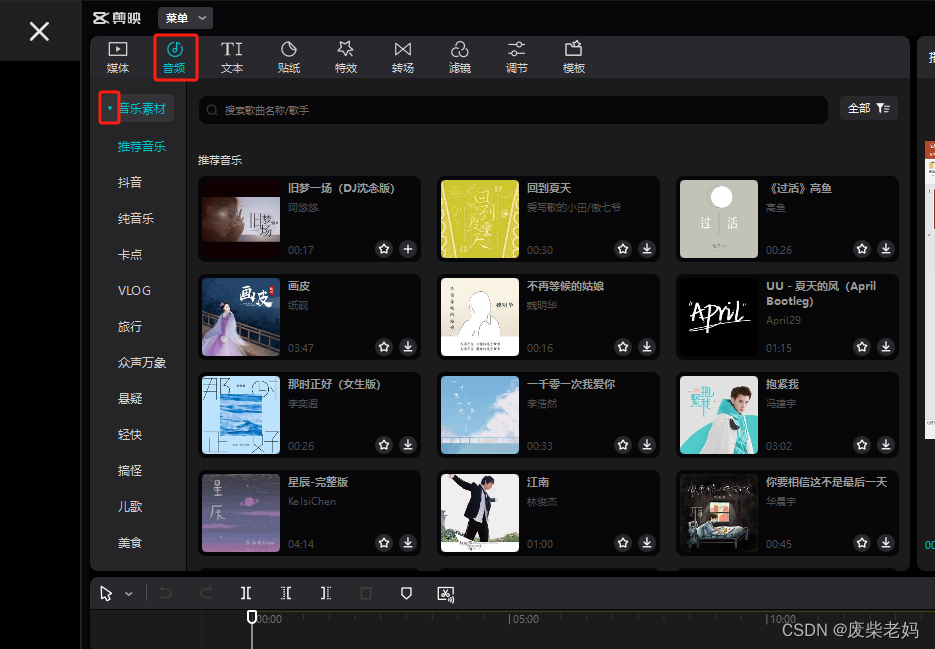Favorite the song 不再等候的姑娘
The image size is (935, 649).
pyautogui.click(x=623, y=347)
